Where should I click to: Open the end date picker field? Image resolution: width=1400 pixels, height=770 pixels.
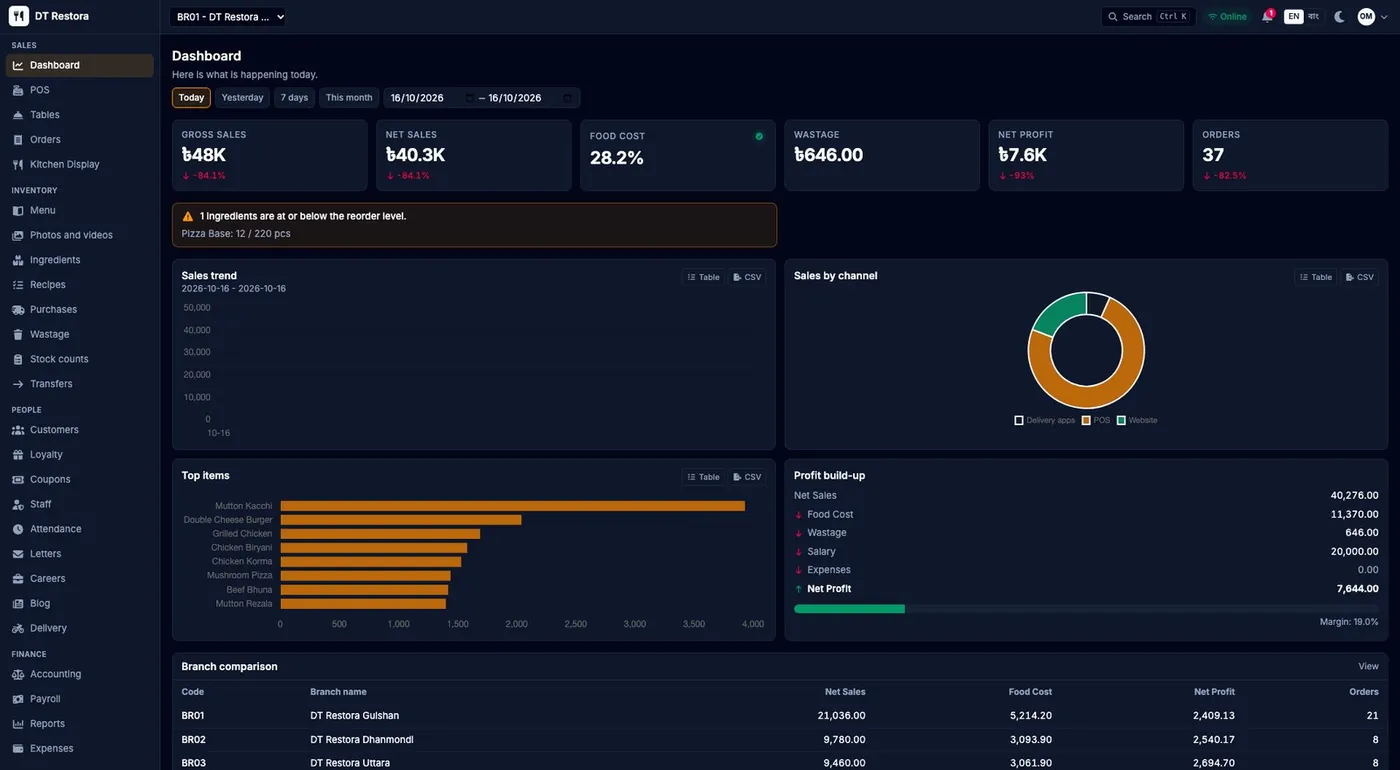(x=530, y=98)
